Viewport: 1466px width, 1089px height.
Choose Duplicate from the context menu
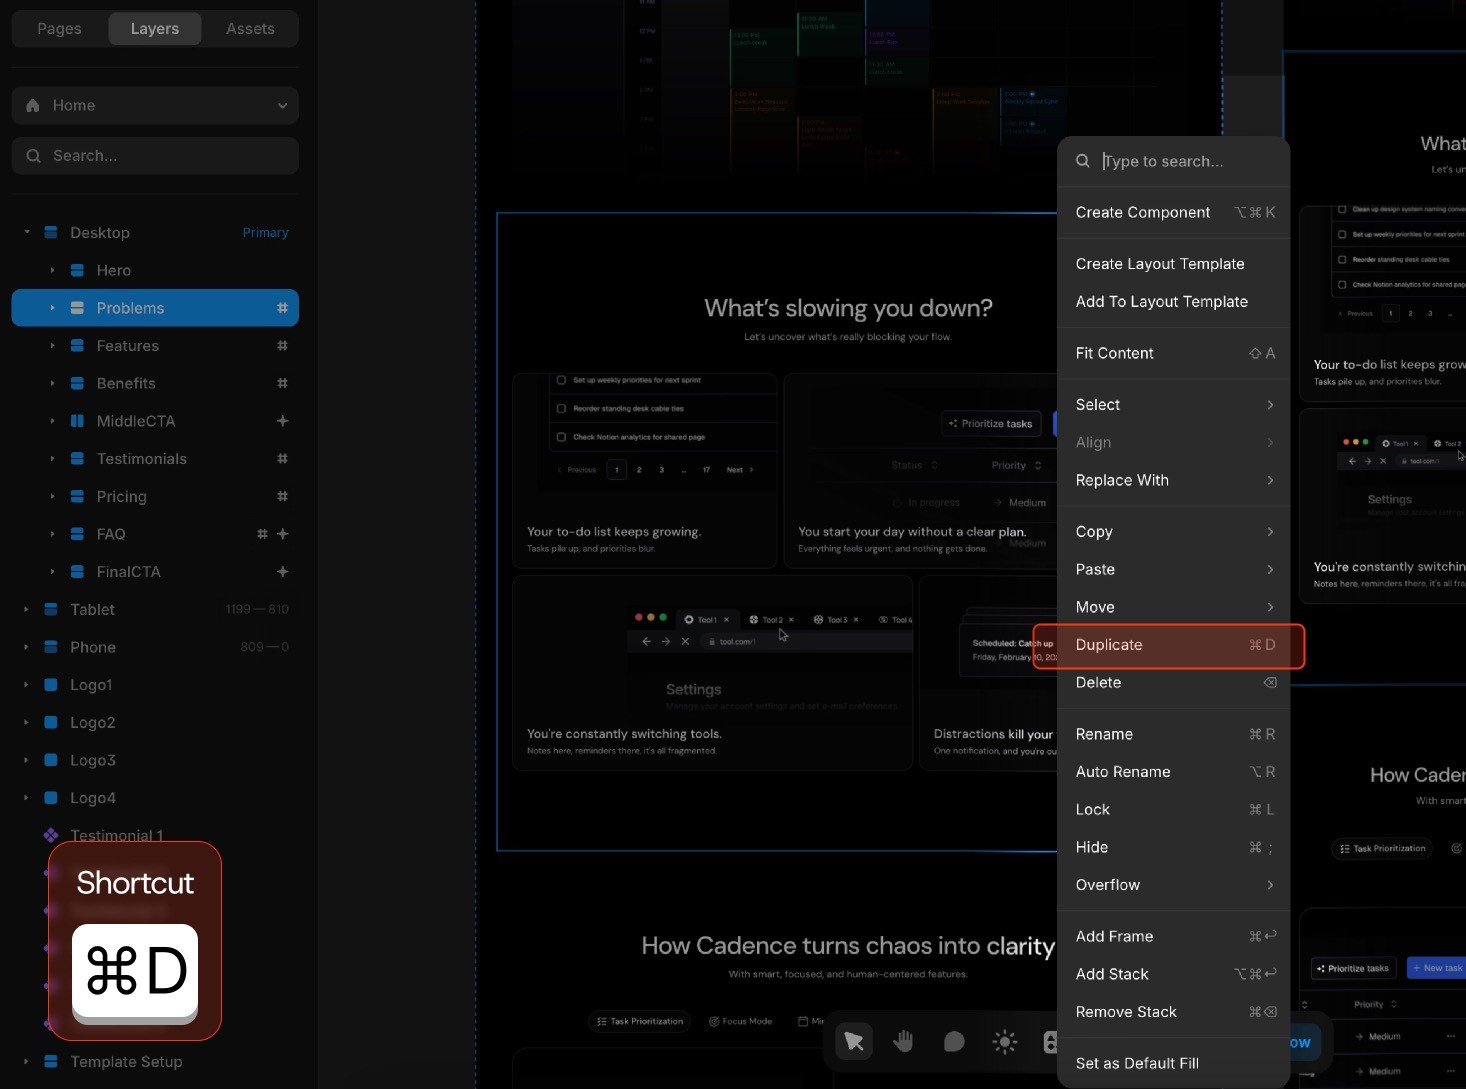(x=1174, y=645)
